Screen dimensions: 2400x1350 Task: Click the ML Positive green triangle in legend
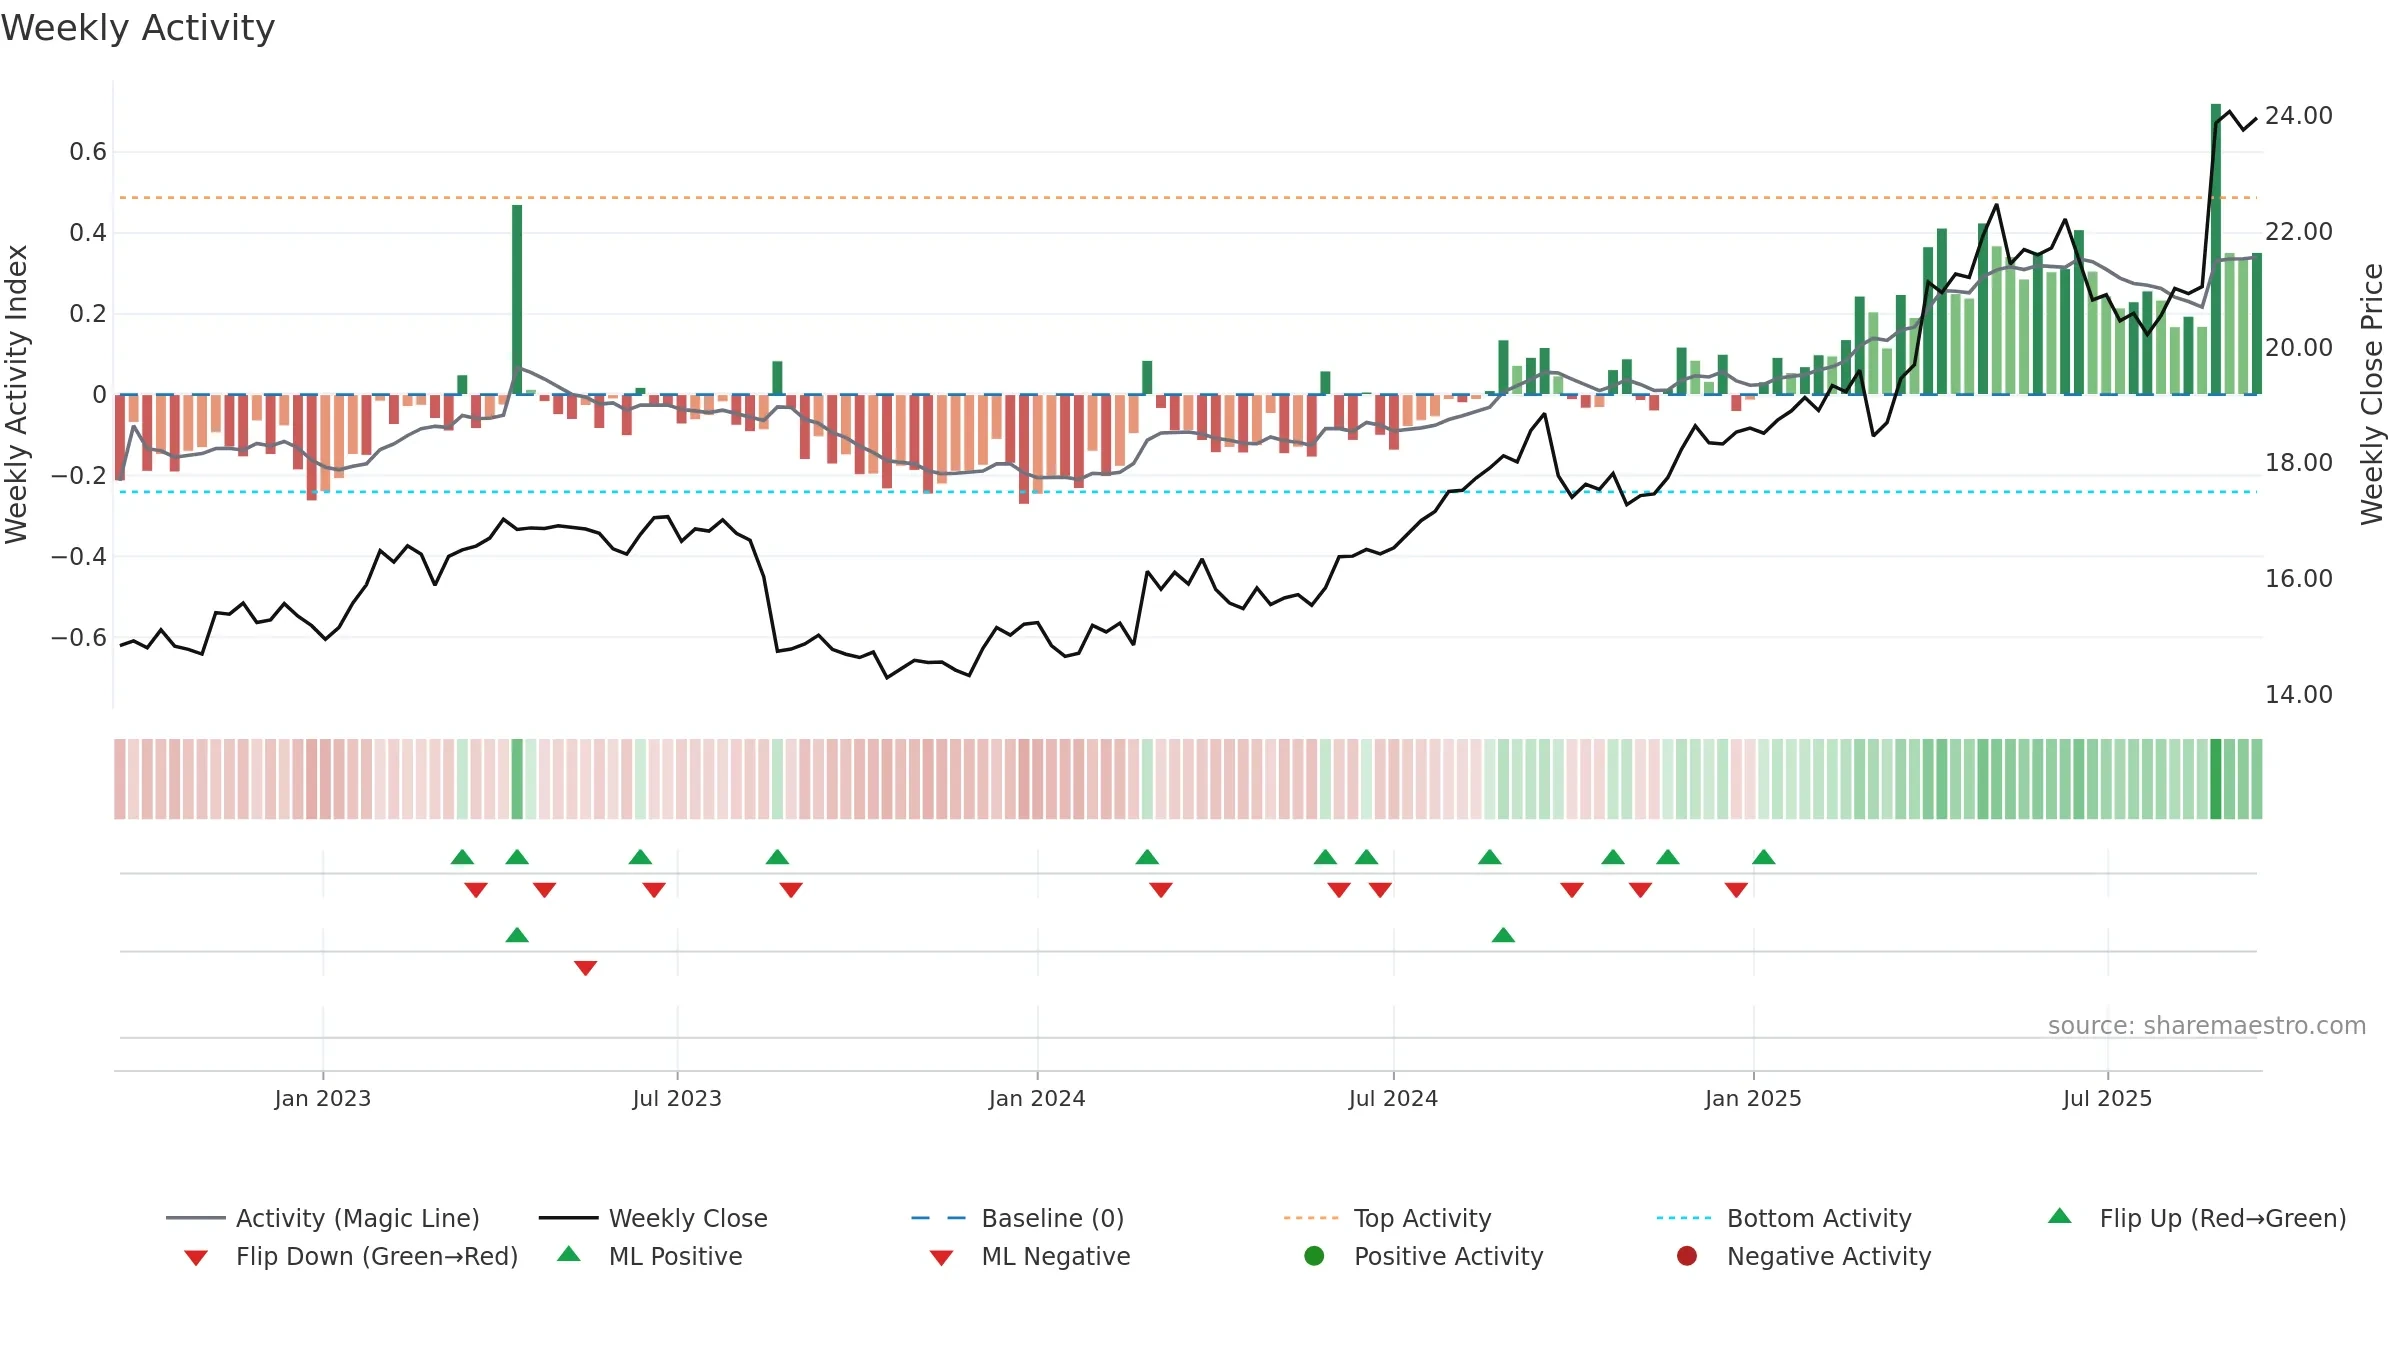click(x=569, y=1254)
